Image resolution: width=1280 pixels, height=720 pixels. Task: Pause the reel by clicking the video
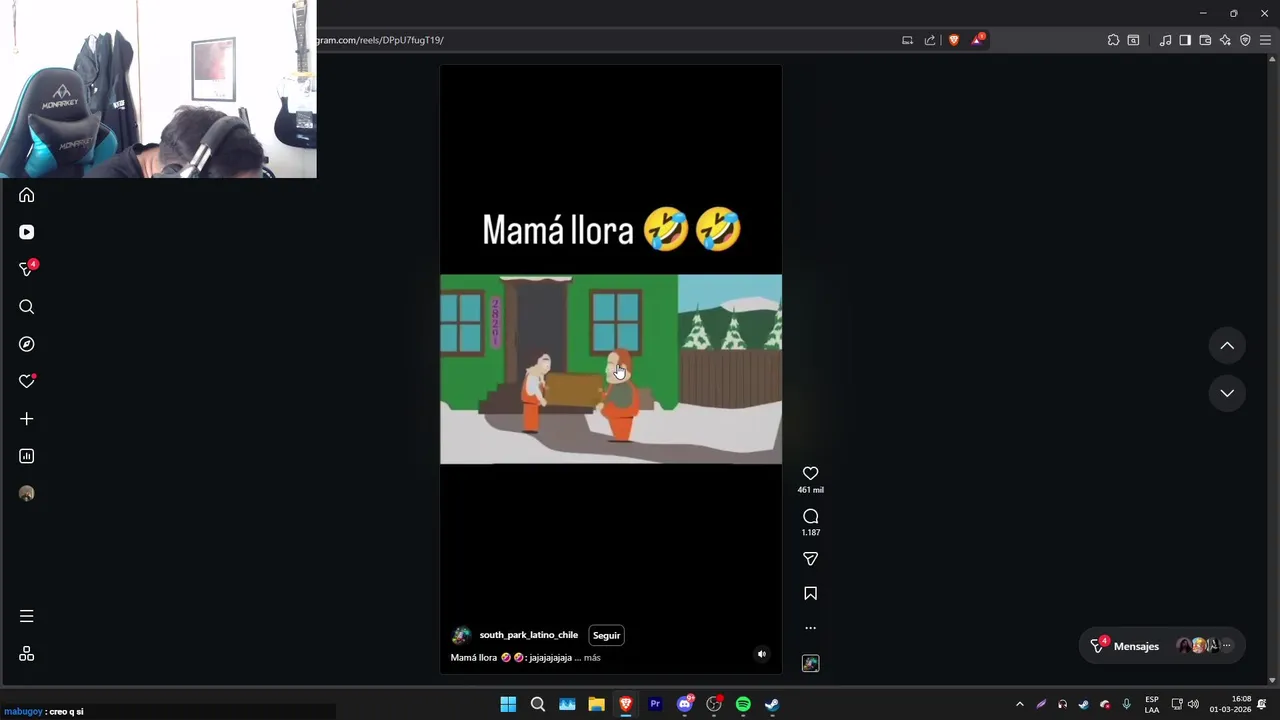(x=611, y=369)
